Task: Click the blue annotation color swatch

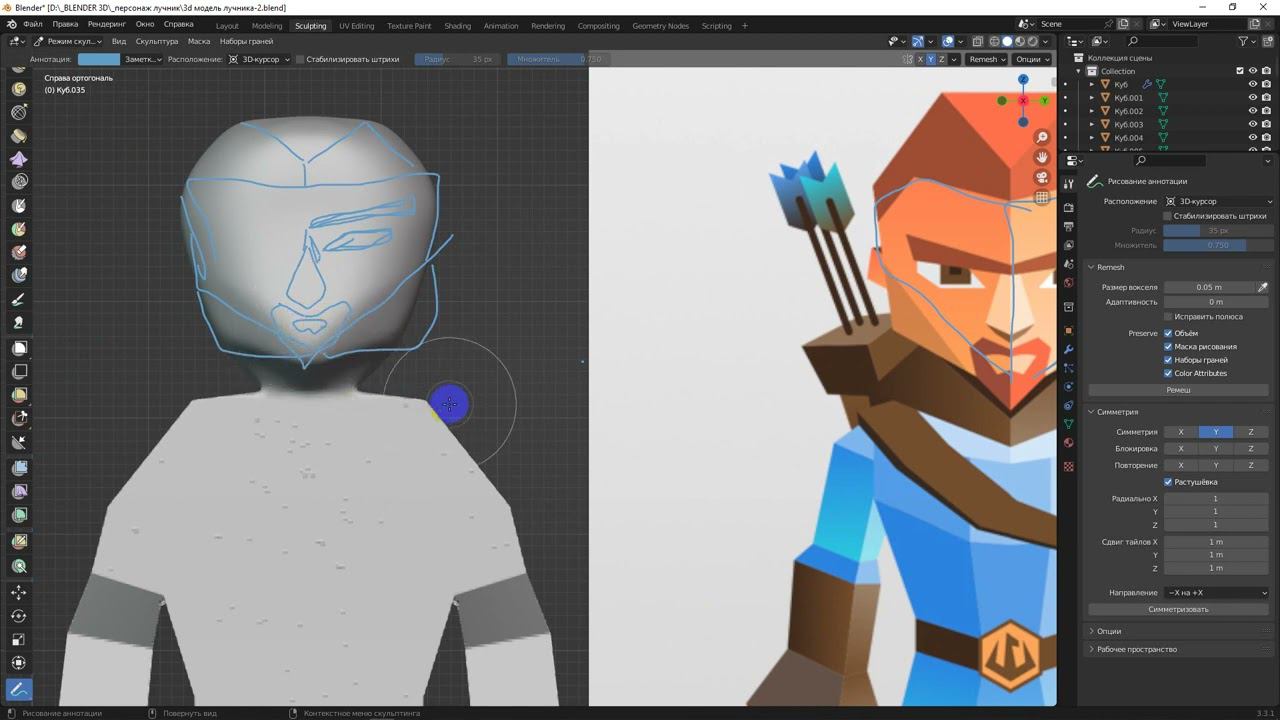Action: [x=99, y=59]
